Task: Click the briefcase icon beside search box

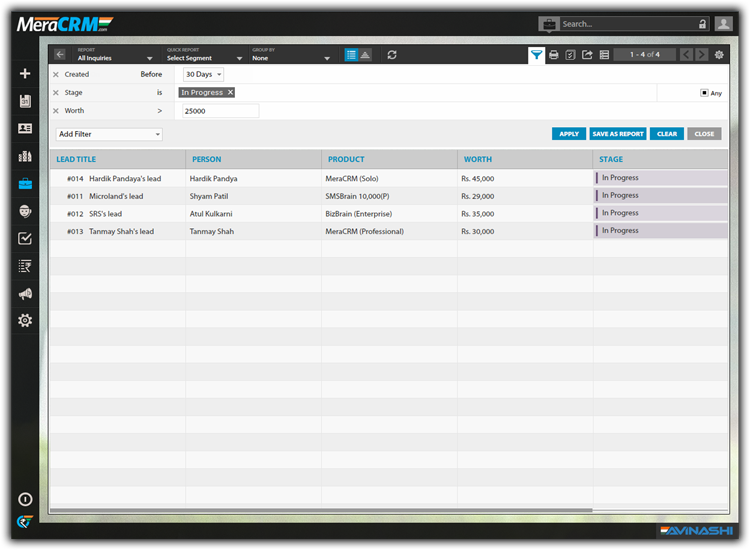Action: coord(549,24)
